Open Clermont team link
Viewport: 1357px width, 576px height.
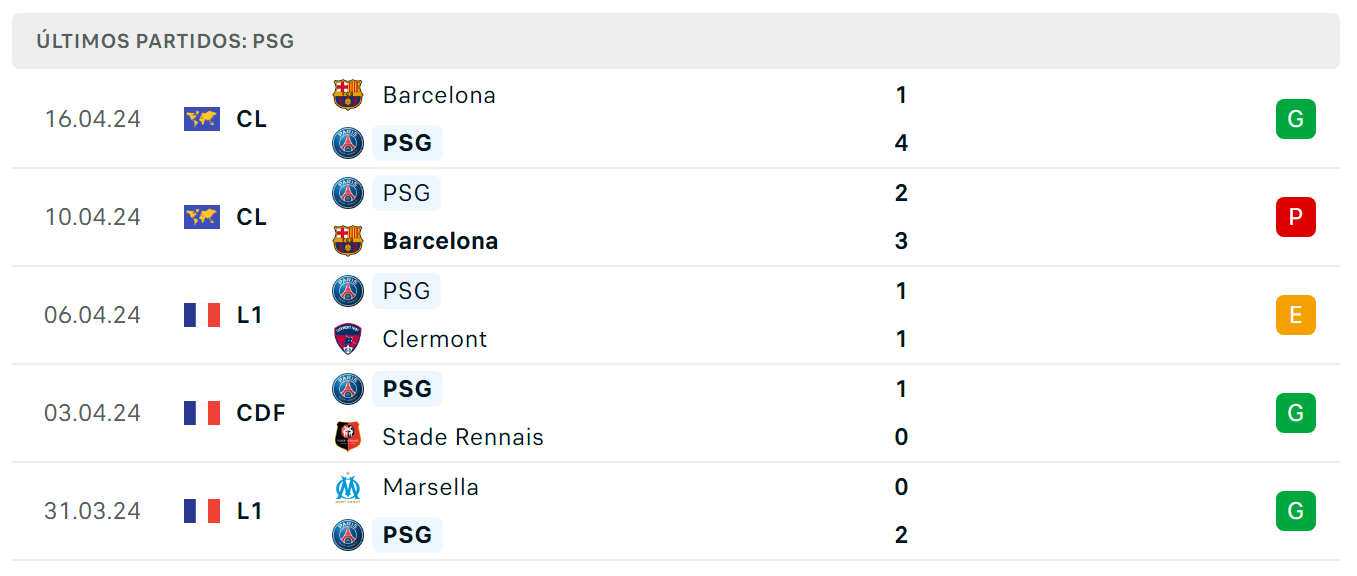tap(435, 339)
